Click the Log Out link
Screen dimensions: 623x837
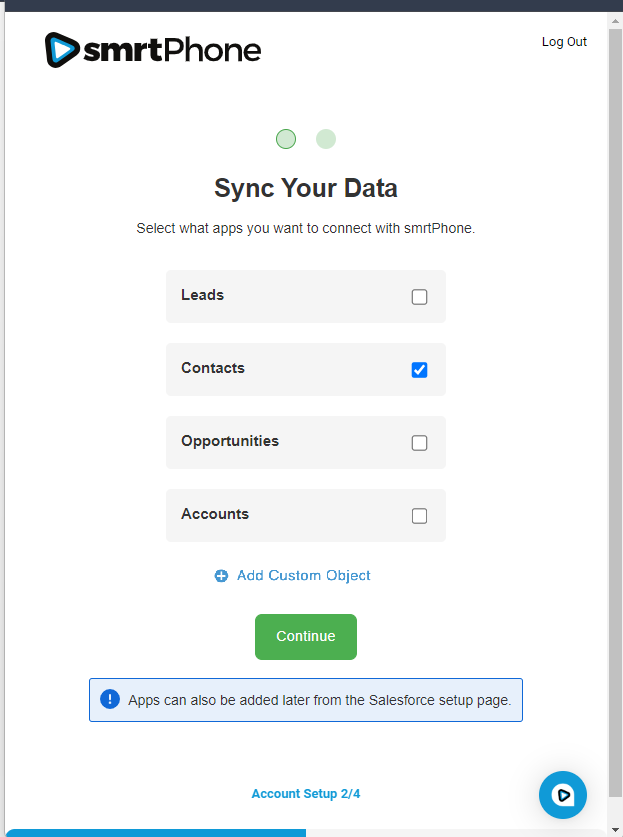click(564, 42)
